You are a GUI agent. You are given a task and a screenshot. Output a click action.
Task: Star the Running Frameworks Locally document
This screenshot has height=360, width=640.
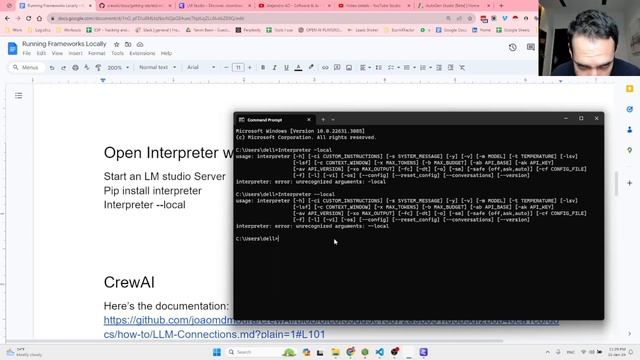[x=117, y=44]
